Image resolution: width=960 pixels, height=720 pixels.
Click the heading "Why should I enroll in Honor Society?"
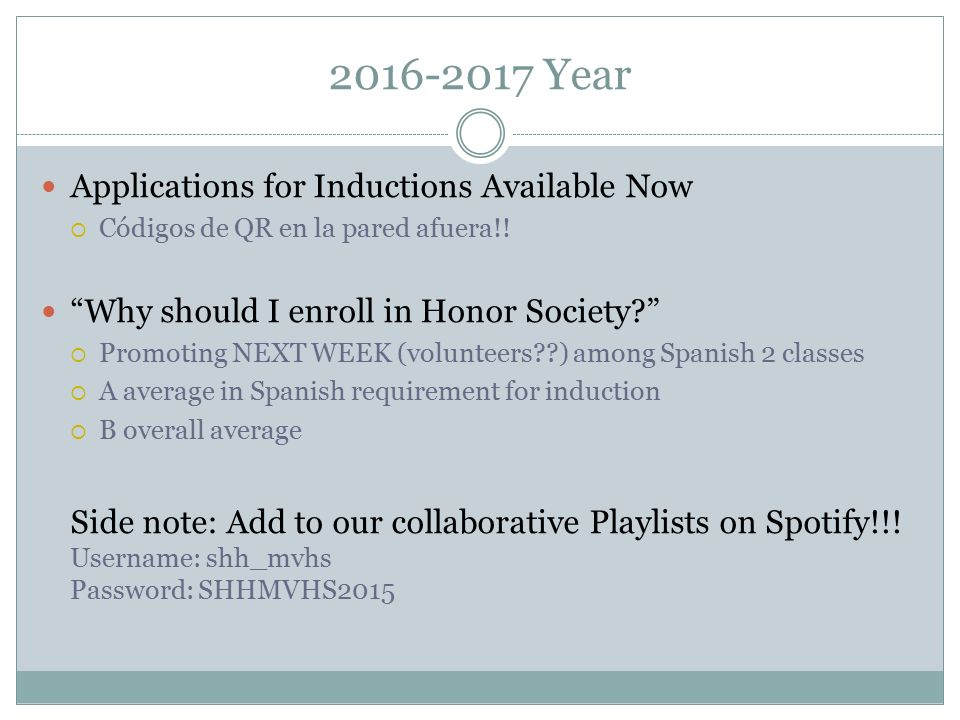coord(365,311)
